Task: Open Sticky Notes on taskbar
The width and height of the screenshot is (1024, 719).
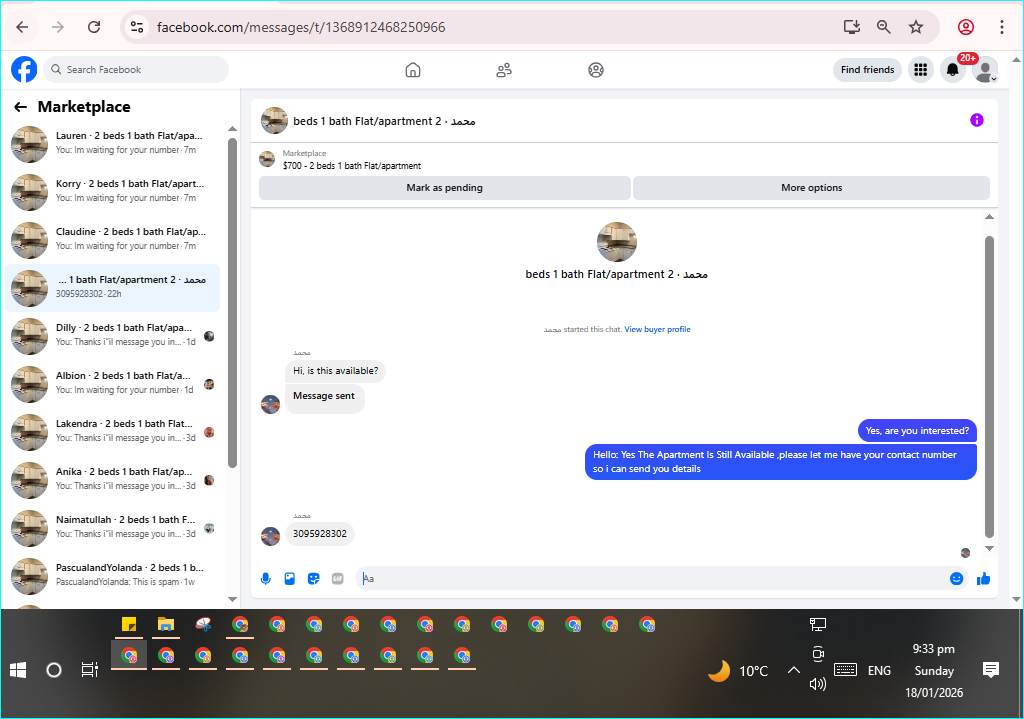Action: pos(129,625)
